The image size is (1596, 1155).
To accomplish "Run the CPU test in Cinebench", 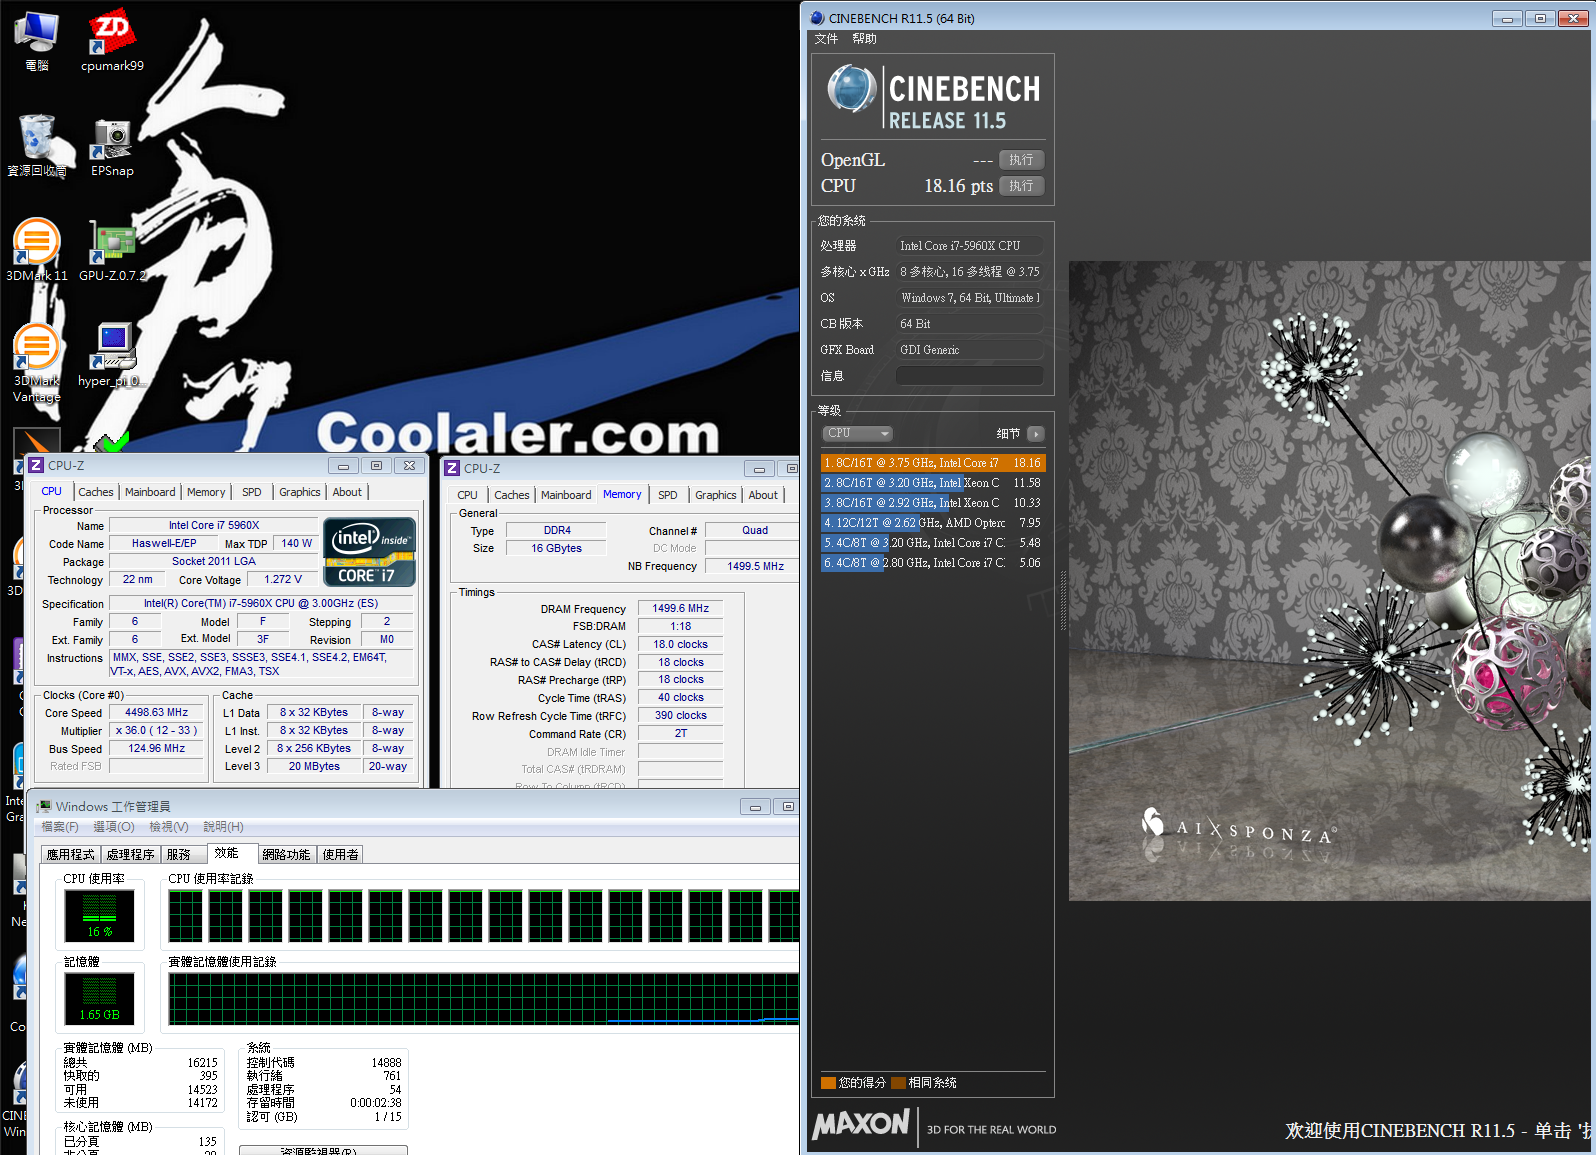I will [1021, 186].
